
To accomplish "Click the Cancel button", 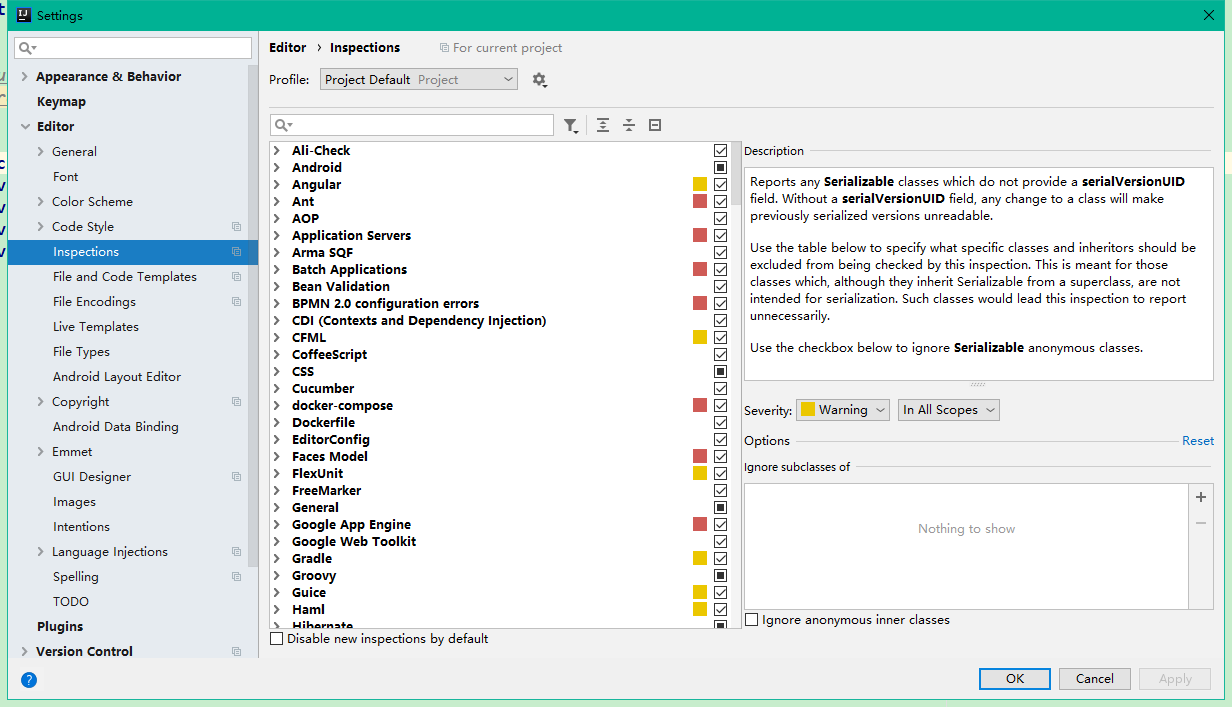I will [x=1095, y=679].
